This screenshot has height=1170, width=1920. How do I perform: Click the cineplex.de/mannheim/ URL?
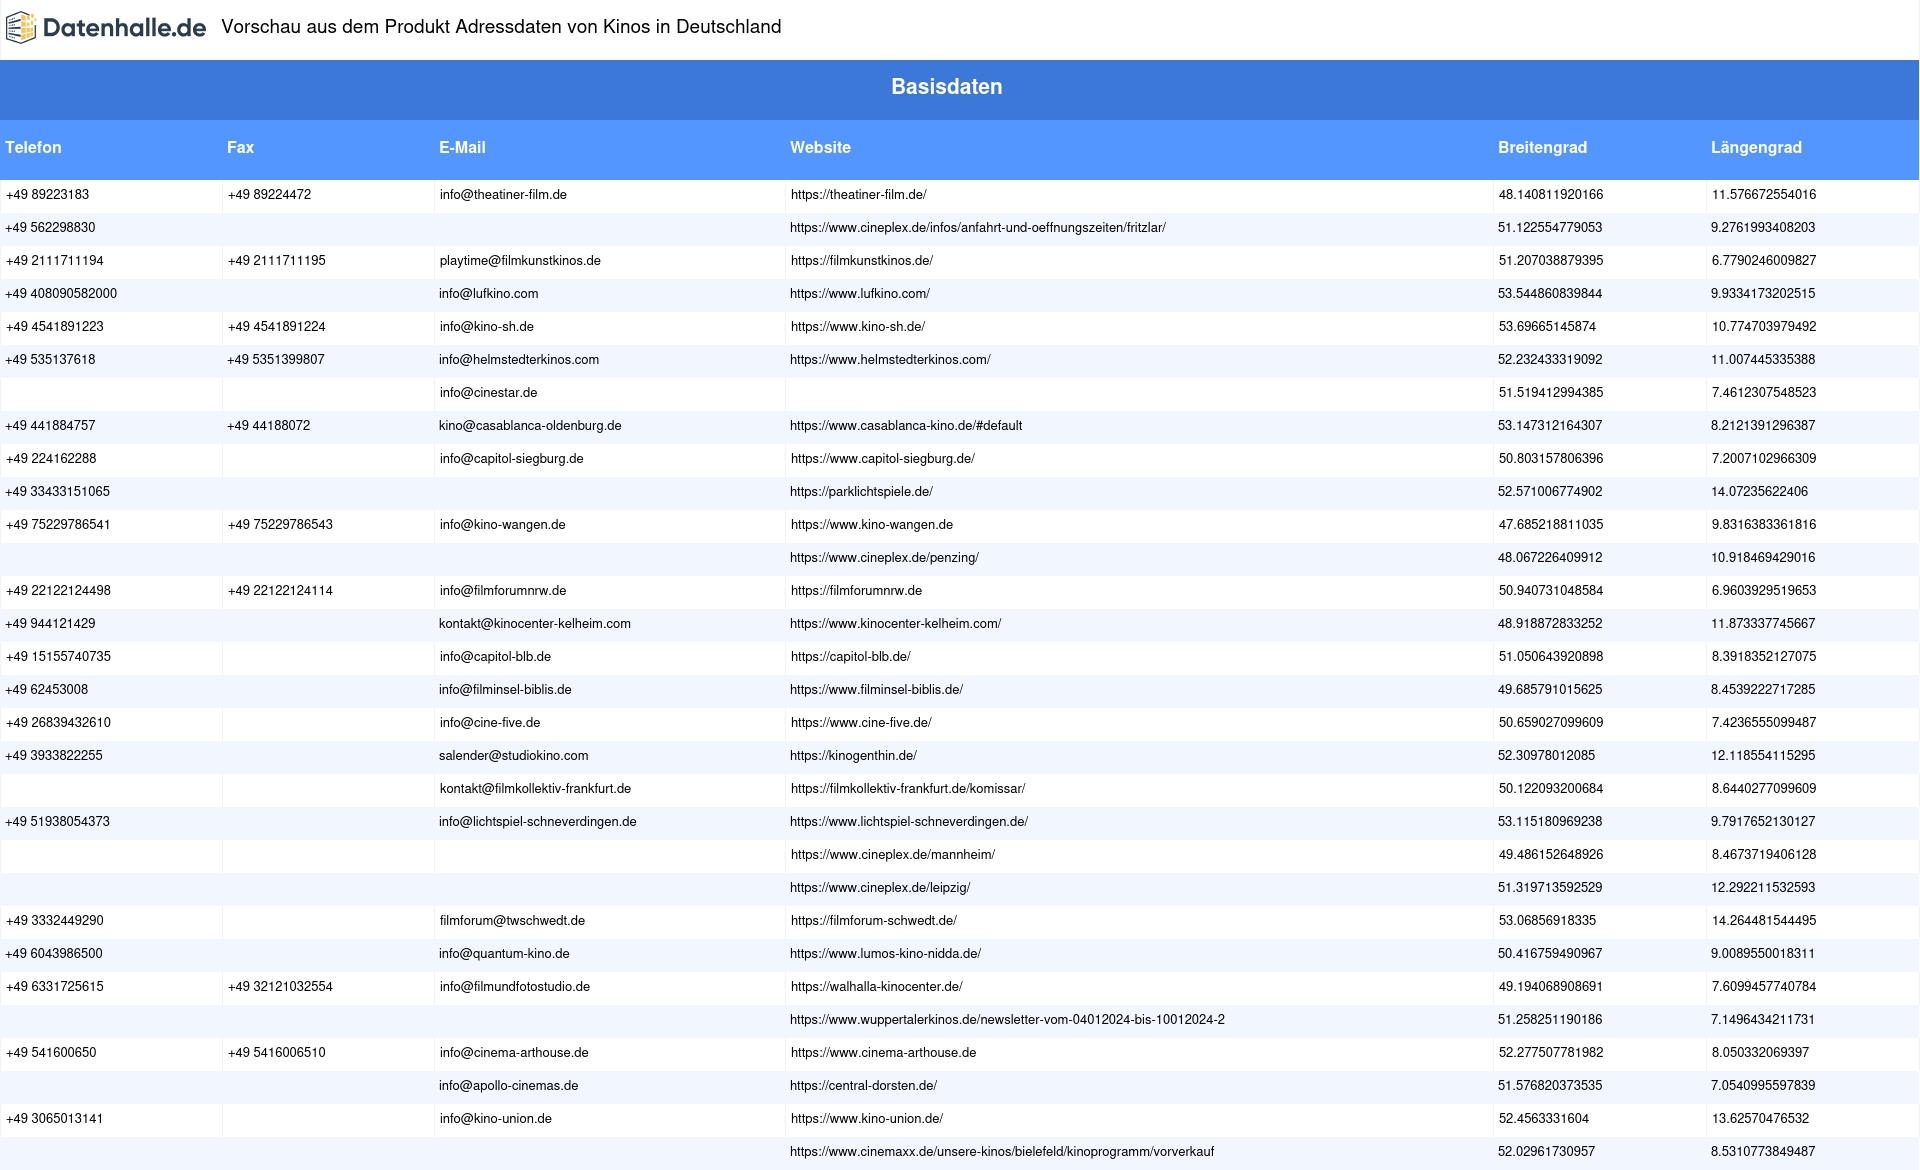click(x=893, y=855)
